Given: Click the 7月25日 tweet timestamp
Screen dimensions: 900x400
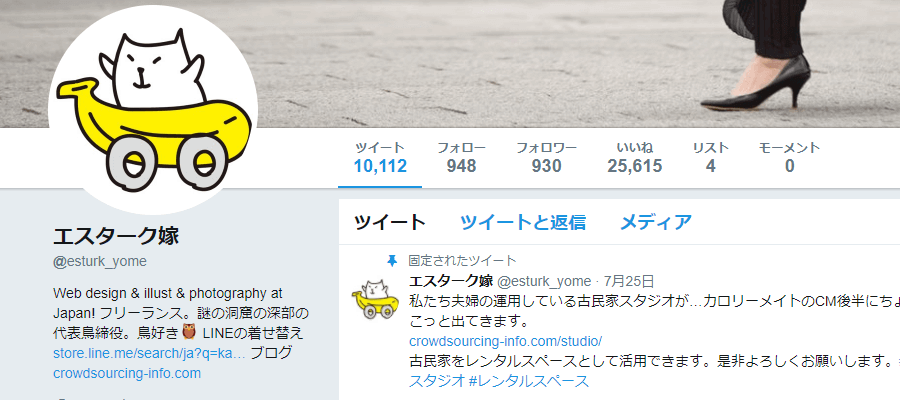Looking at the screenshot, I should (629, 281).
